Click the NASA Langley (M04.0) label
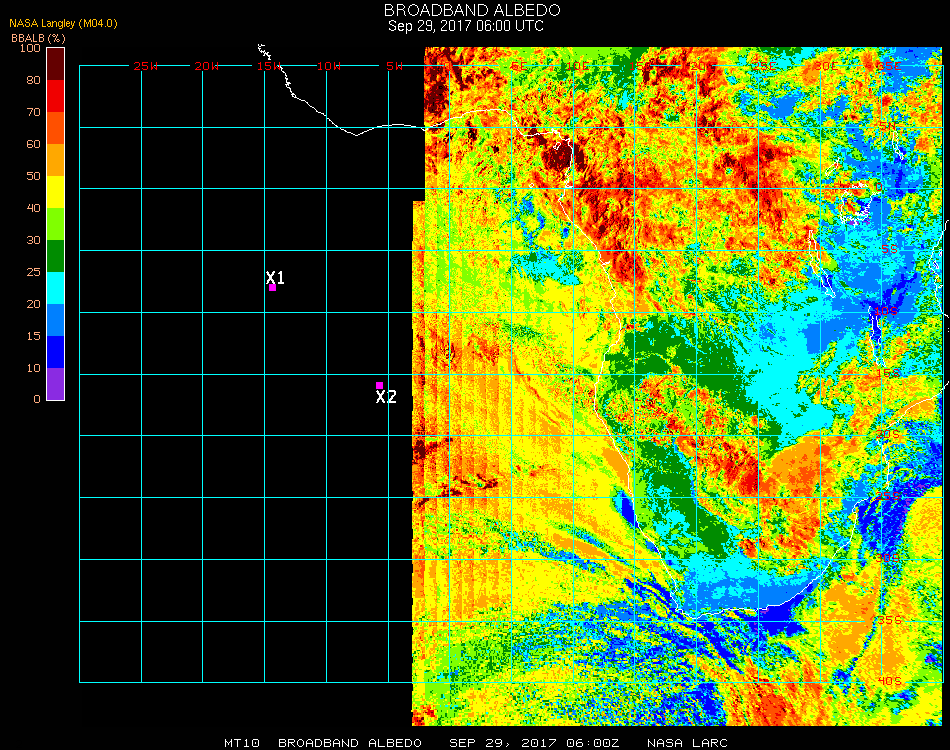The width and height of the screenshot is (950, 750). tap(63, 24)
